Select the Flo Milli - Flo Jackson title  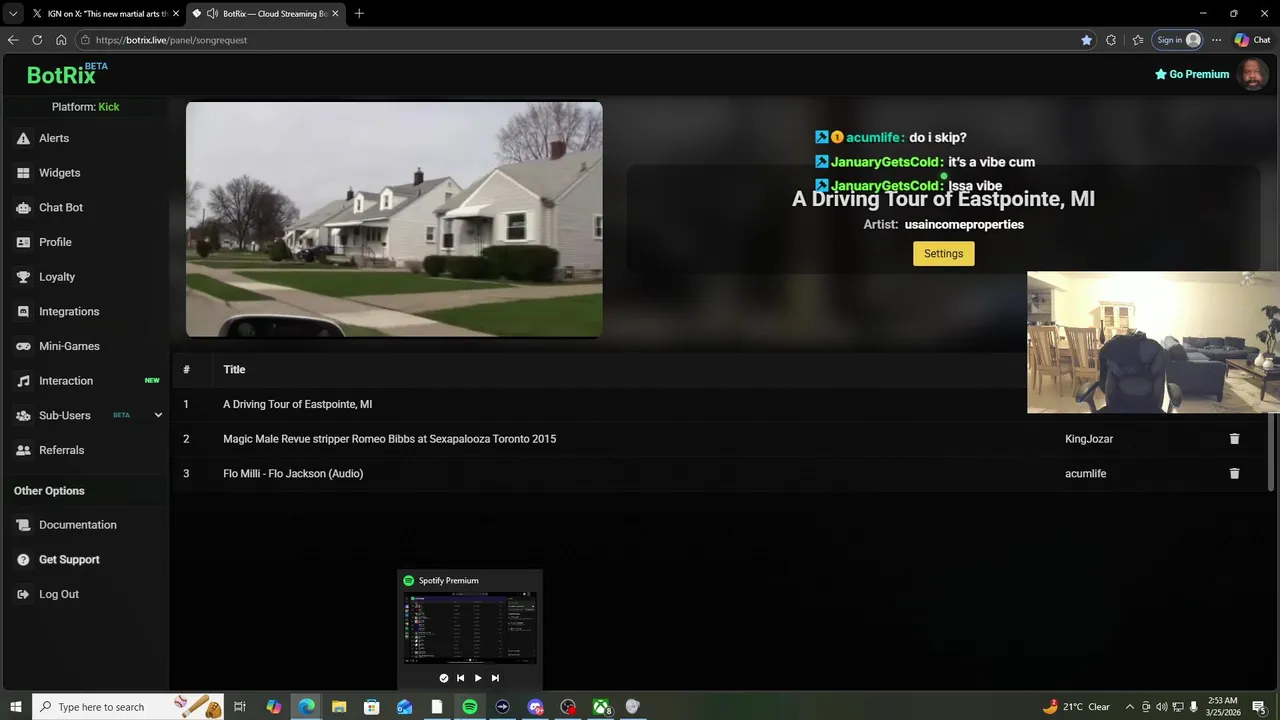pyautogui.click(x=293, y=474)
